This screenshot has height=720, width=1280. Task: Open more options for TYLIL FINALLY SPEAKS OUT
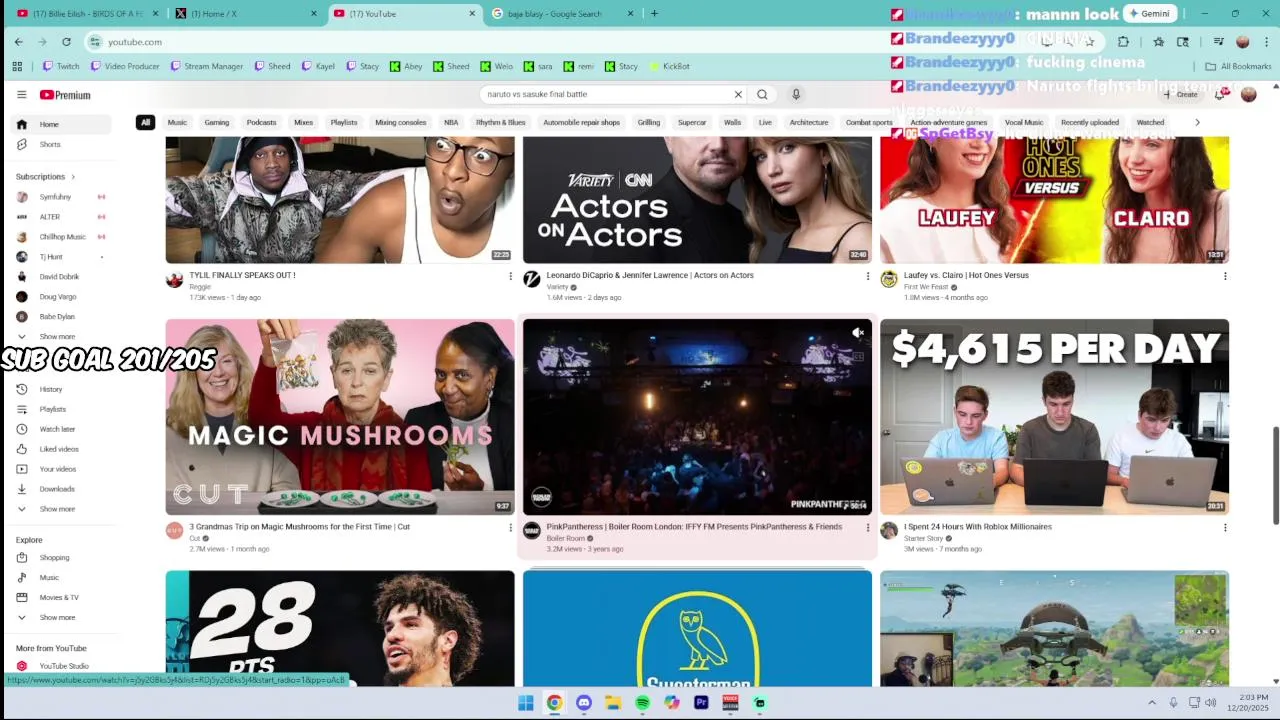pyautogui.click(x=510, y=276)
